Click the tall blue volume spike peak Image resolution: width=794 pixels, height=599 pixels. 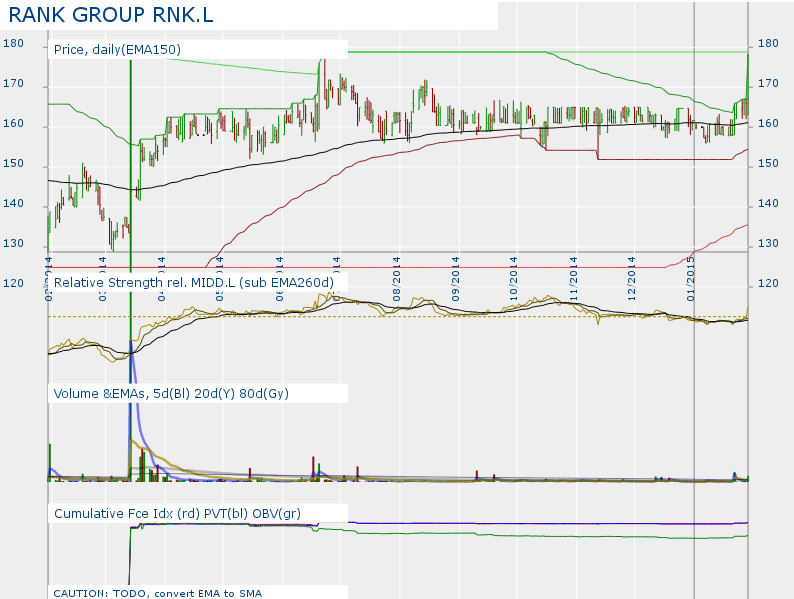(132, 343)
